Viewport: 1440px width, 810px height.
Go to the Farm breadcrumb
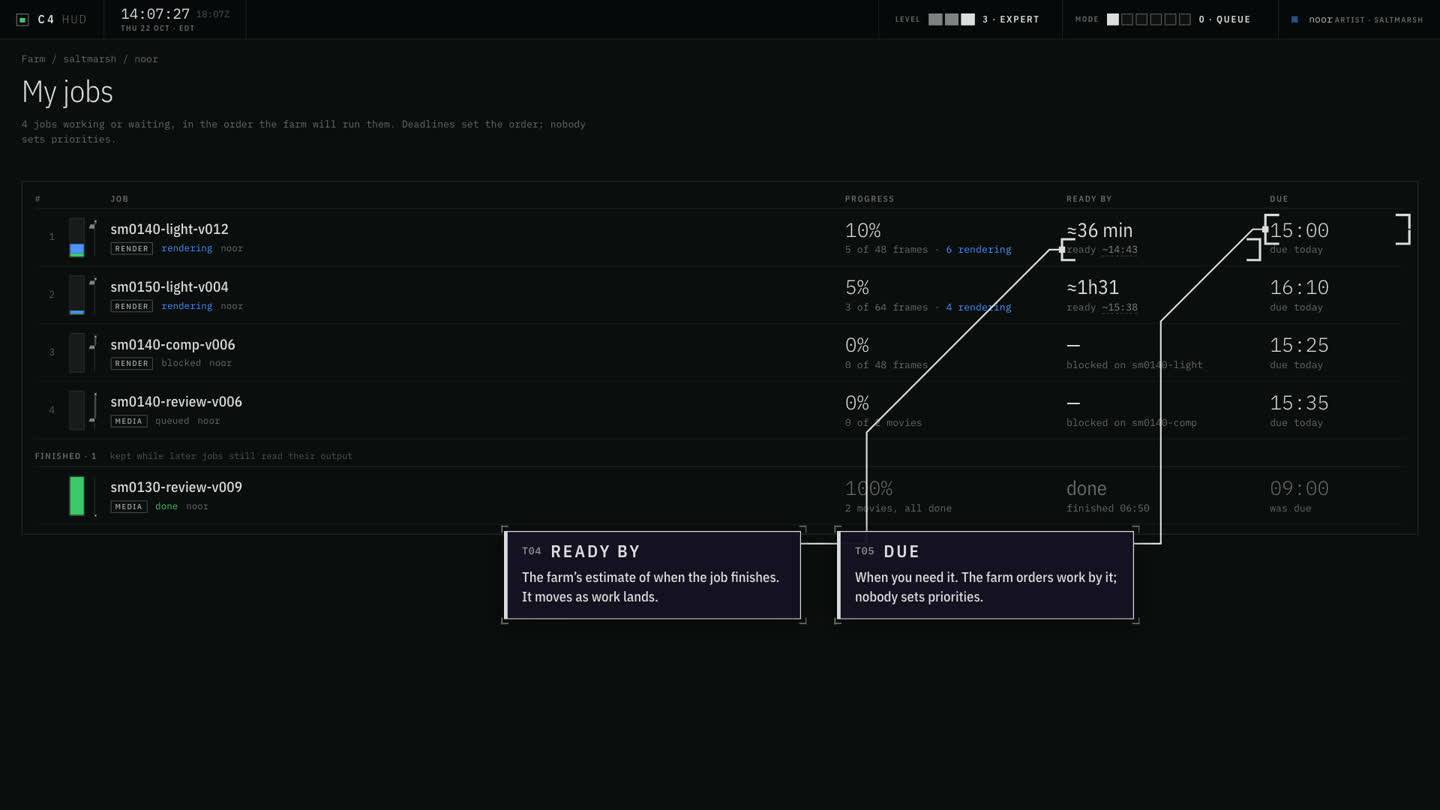tap(33, 59)
